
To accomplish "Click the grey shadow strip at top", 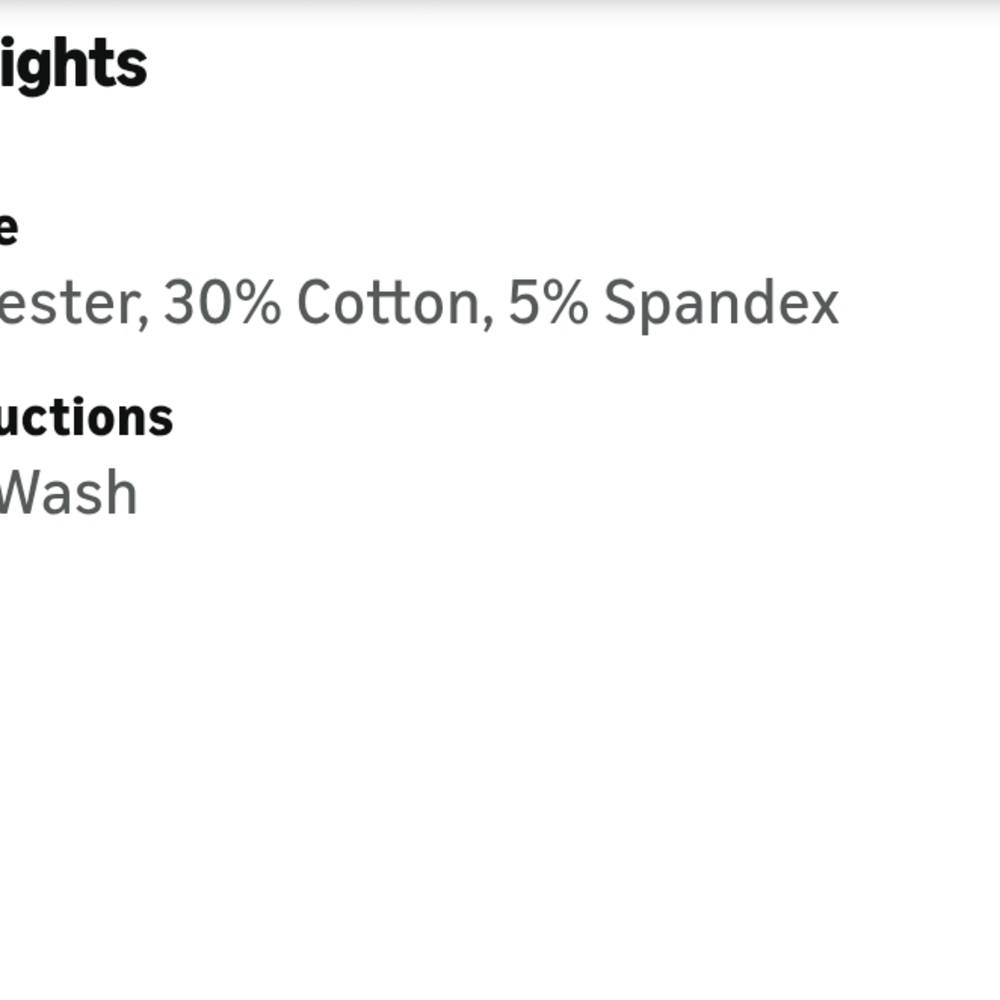I will (500, 6).
